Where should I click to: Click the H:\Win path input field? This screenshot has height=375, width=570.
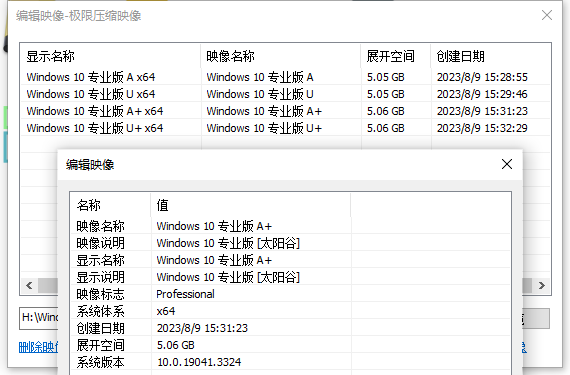tap(39, 318)
